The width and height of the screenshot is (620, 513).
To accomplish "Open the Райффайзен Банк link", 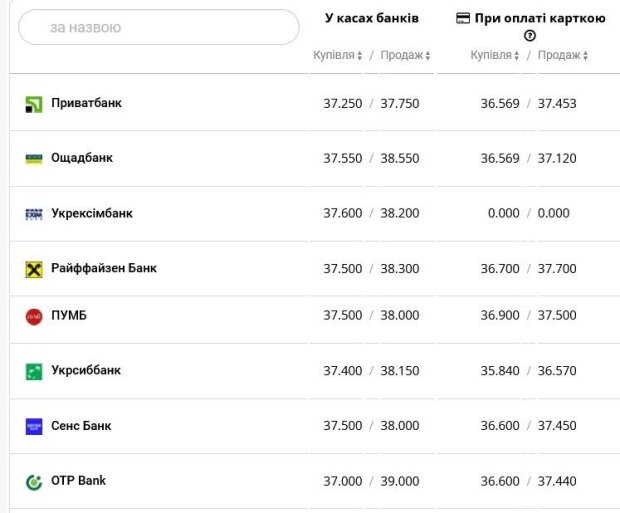I will 104,268.
